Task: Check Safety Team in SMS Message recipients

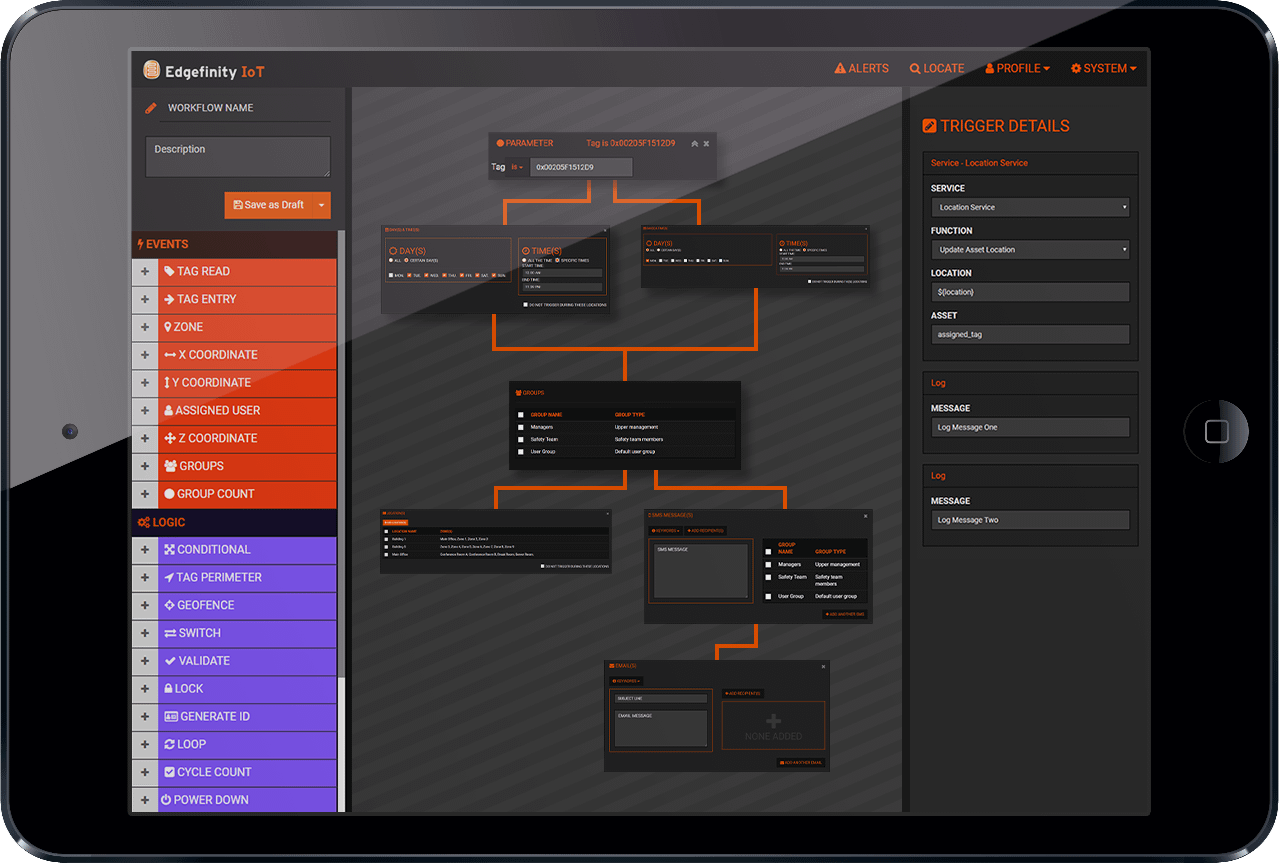Action: coord(768,577)
